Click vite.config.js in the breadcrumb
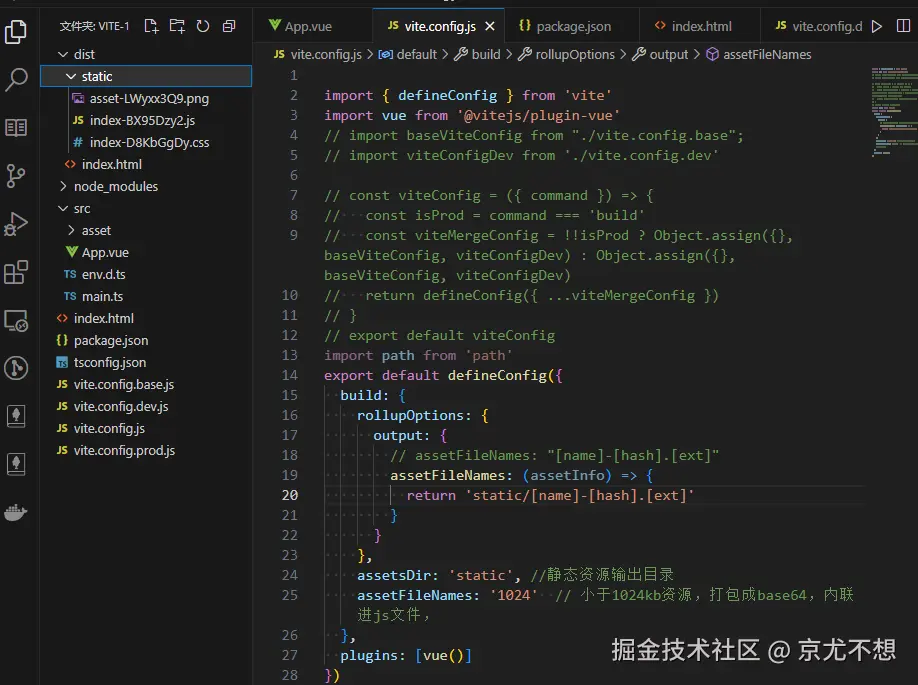This screenshot has height=685, width=918. click(x=318, y=54)
